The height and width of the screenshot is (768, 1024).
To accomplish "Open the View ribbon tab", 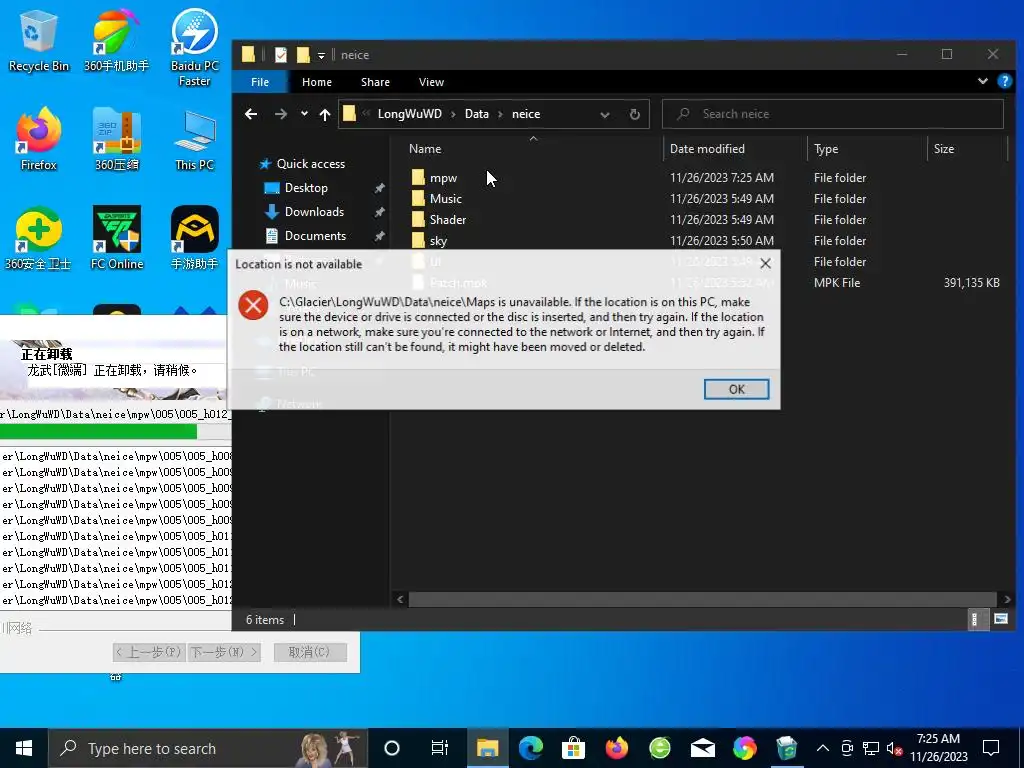I will [x=431, y=82].
